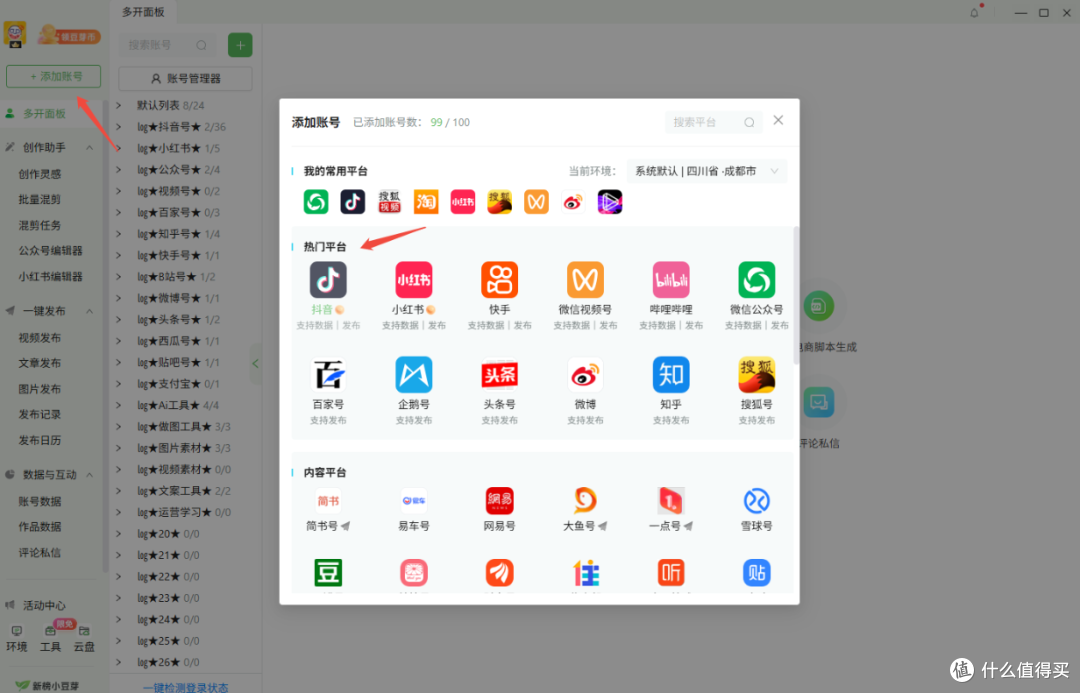Choose the 小红书 platform under 热门平台
This screenshot has width=1080, height=693.
pyautogui.click(x=413, y=280)
